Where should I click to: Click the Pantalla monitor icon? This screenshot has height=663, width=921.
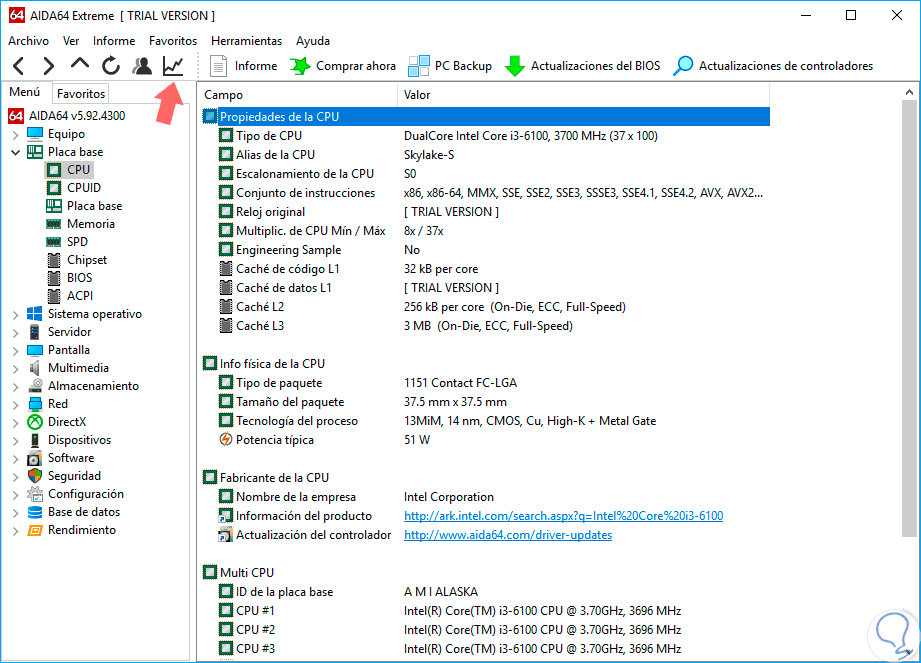coord(35,350)
